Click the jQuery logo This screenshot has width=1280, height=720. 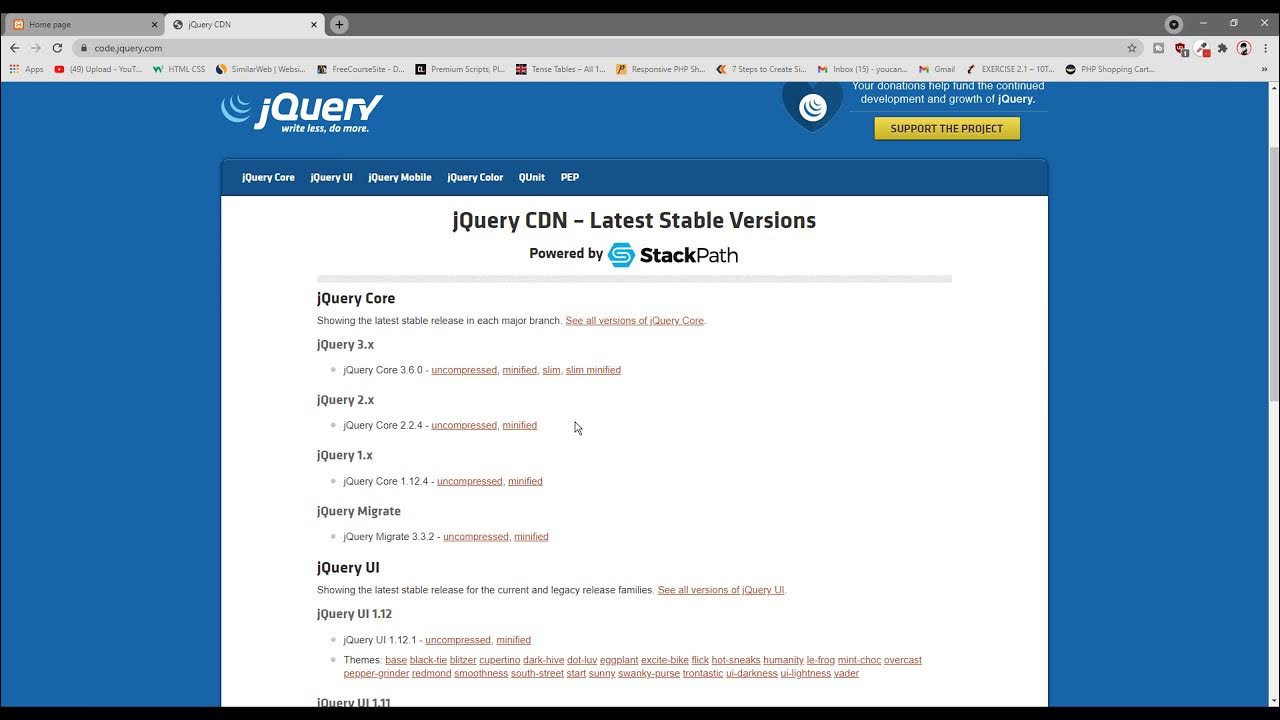tap(302, 112)
